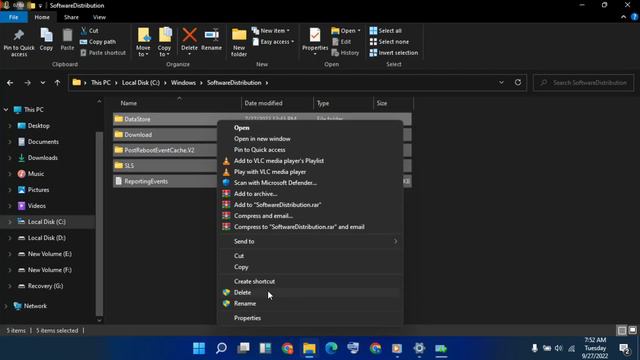Open the New item dropdown
640x360 pixels.
click(x=271, y=31)
